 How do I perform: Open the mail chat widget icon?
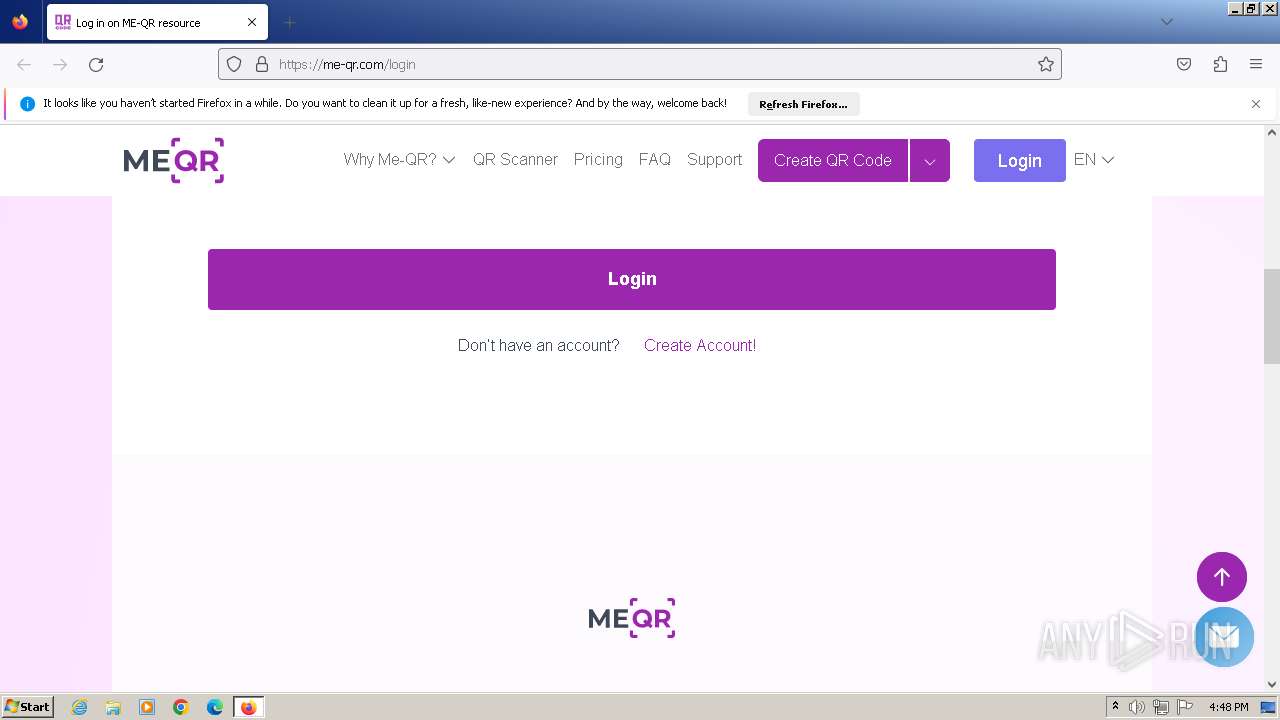tap(1224, 637)
